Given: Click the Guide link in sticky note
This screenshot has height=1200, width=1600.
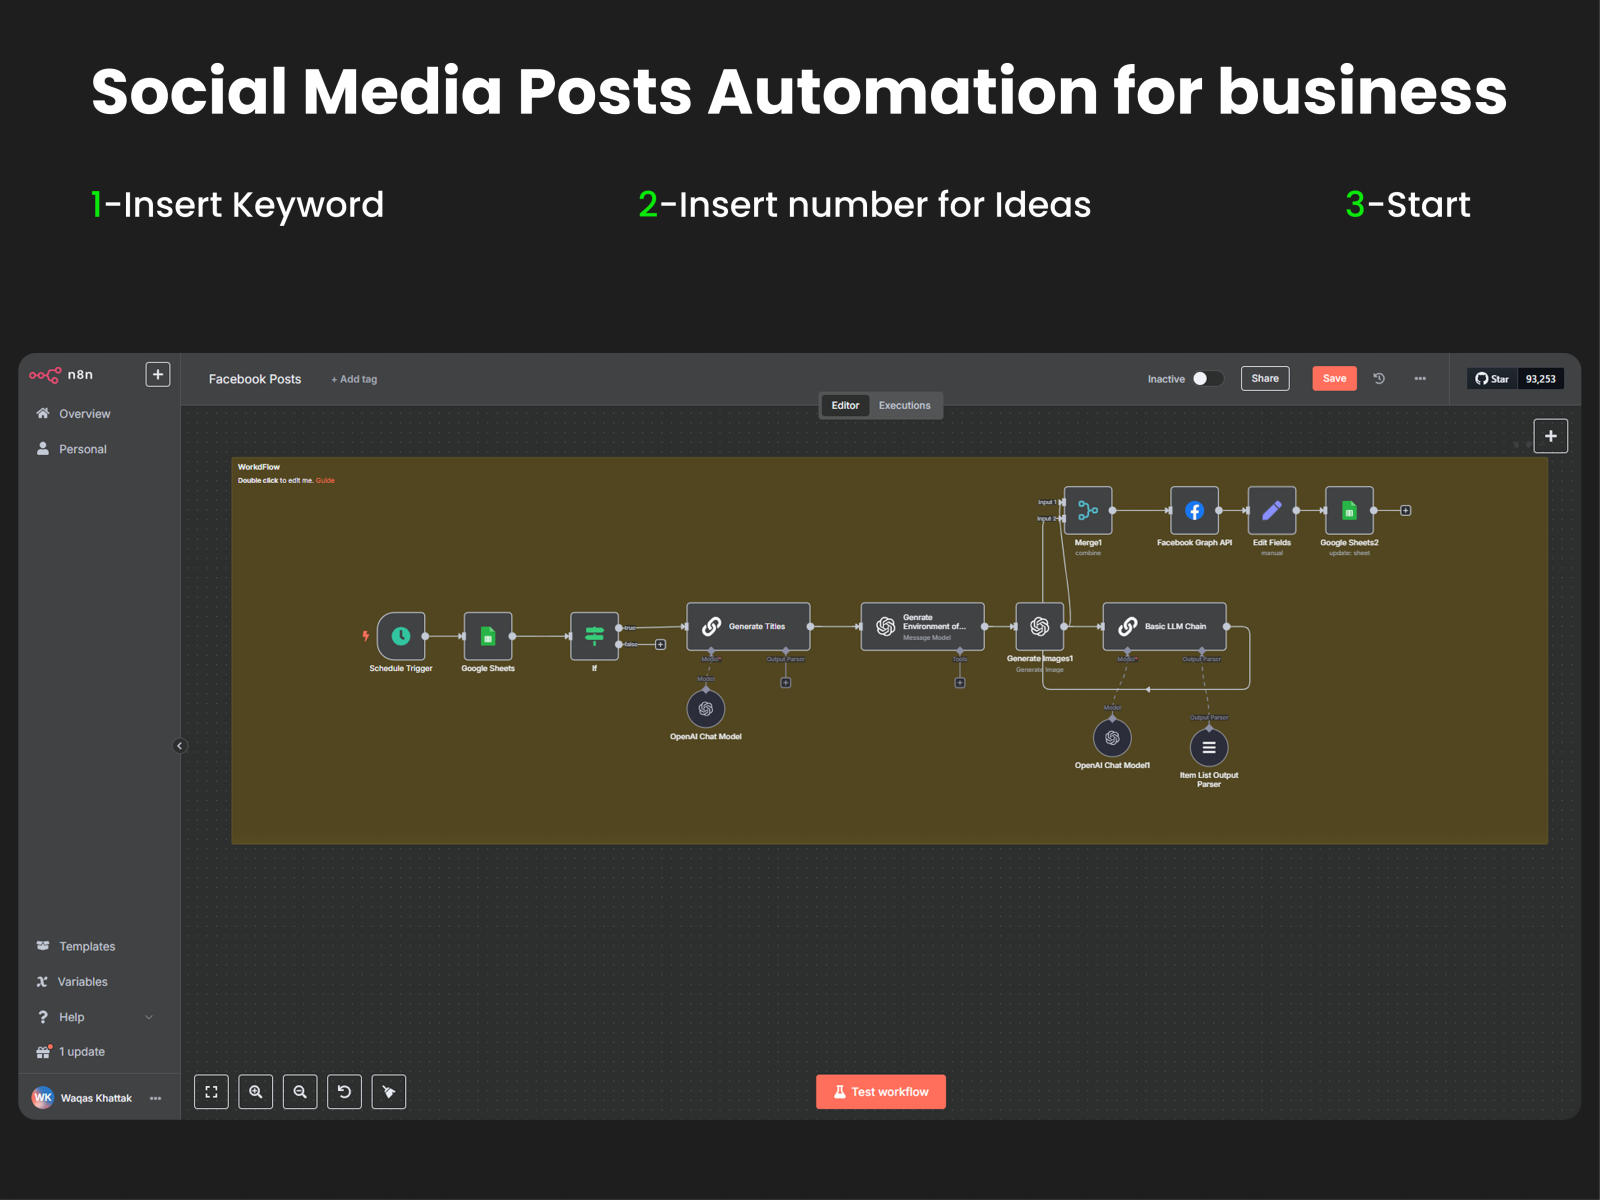Looking at the screenshot, I should (325, 480).
